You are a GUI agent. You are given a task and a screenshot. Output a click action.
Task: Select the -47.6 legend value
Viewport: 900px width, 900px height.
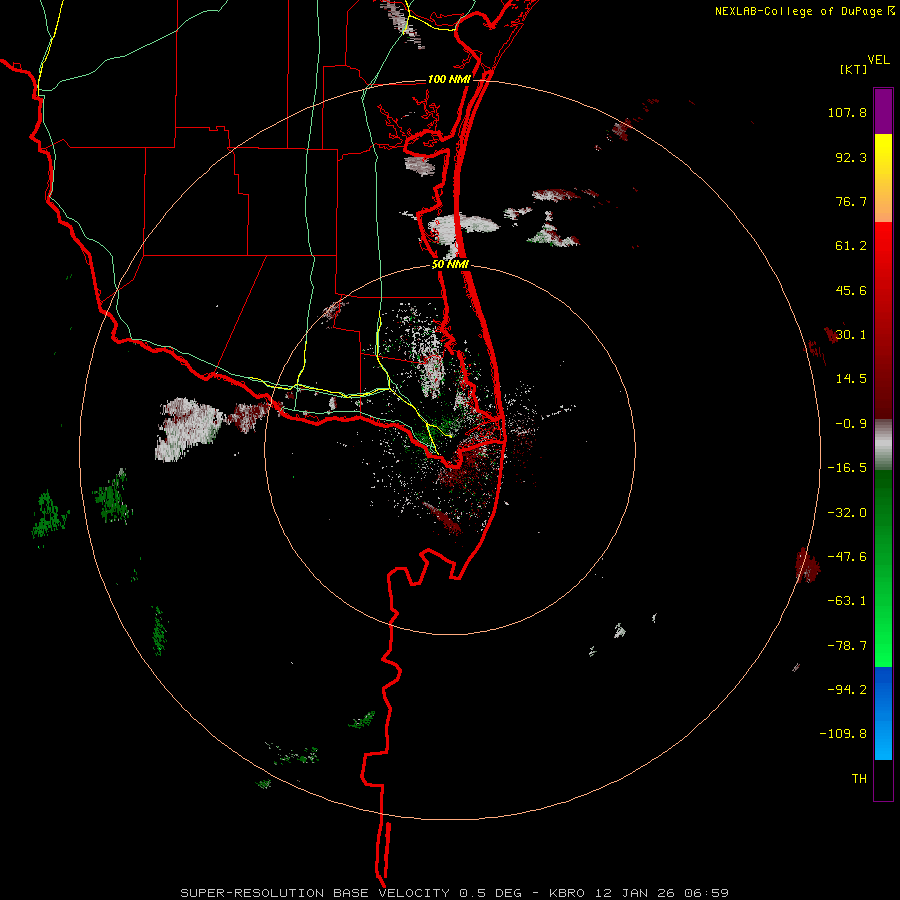pos(847,557)
